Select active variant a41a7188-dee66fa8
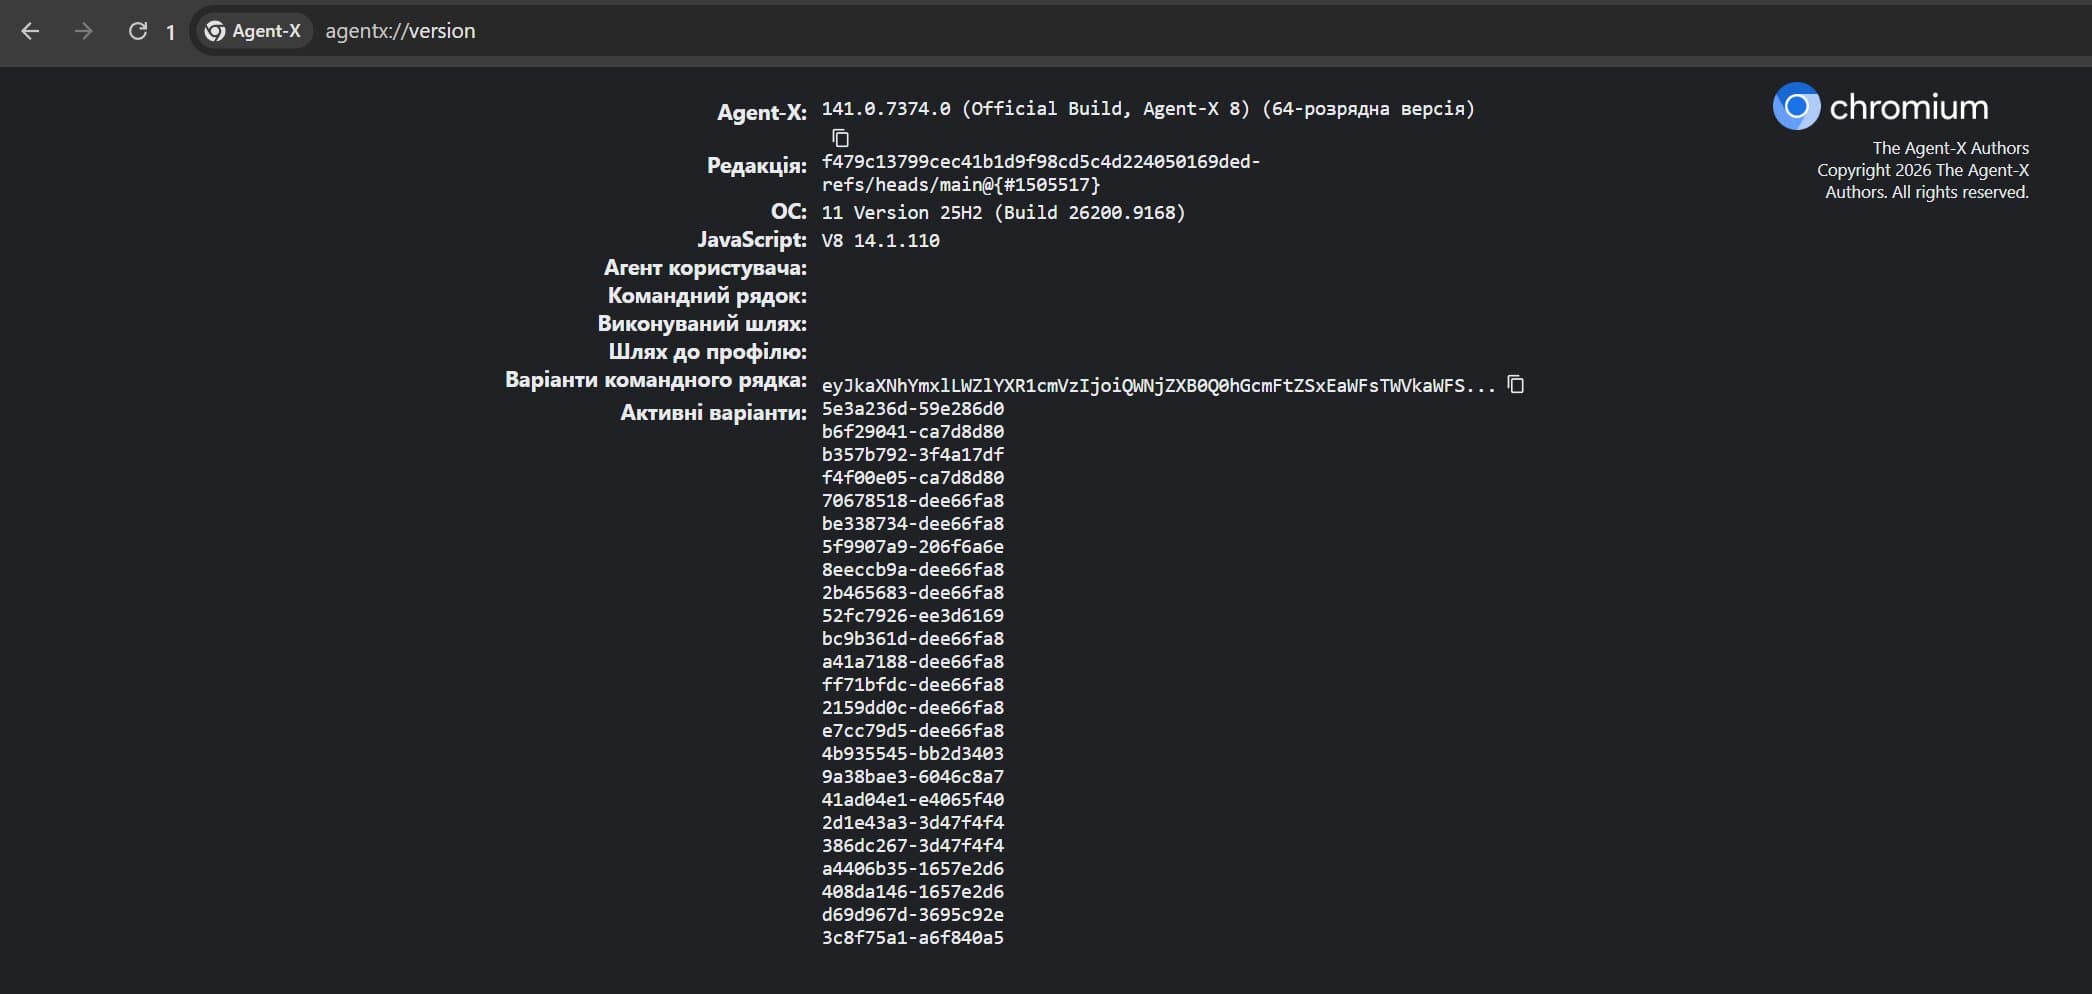Viewport: 2092px width, 994px height. click(913, 662)
